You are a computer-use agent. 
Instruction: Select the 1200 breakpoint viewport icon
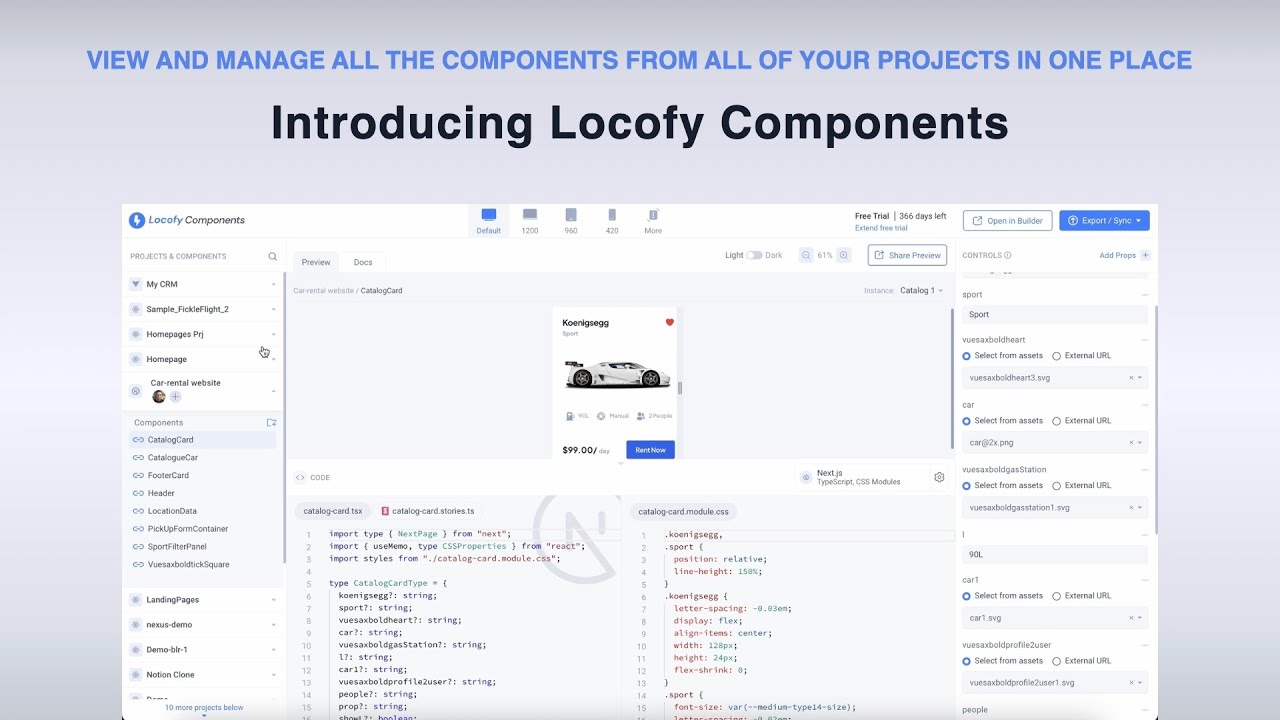[530, 215]
